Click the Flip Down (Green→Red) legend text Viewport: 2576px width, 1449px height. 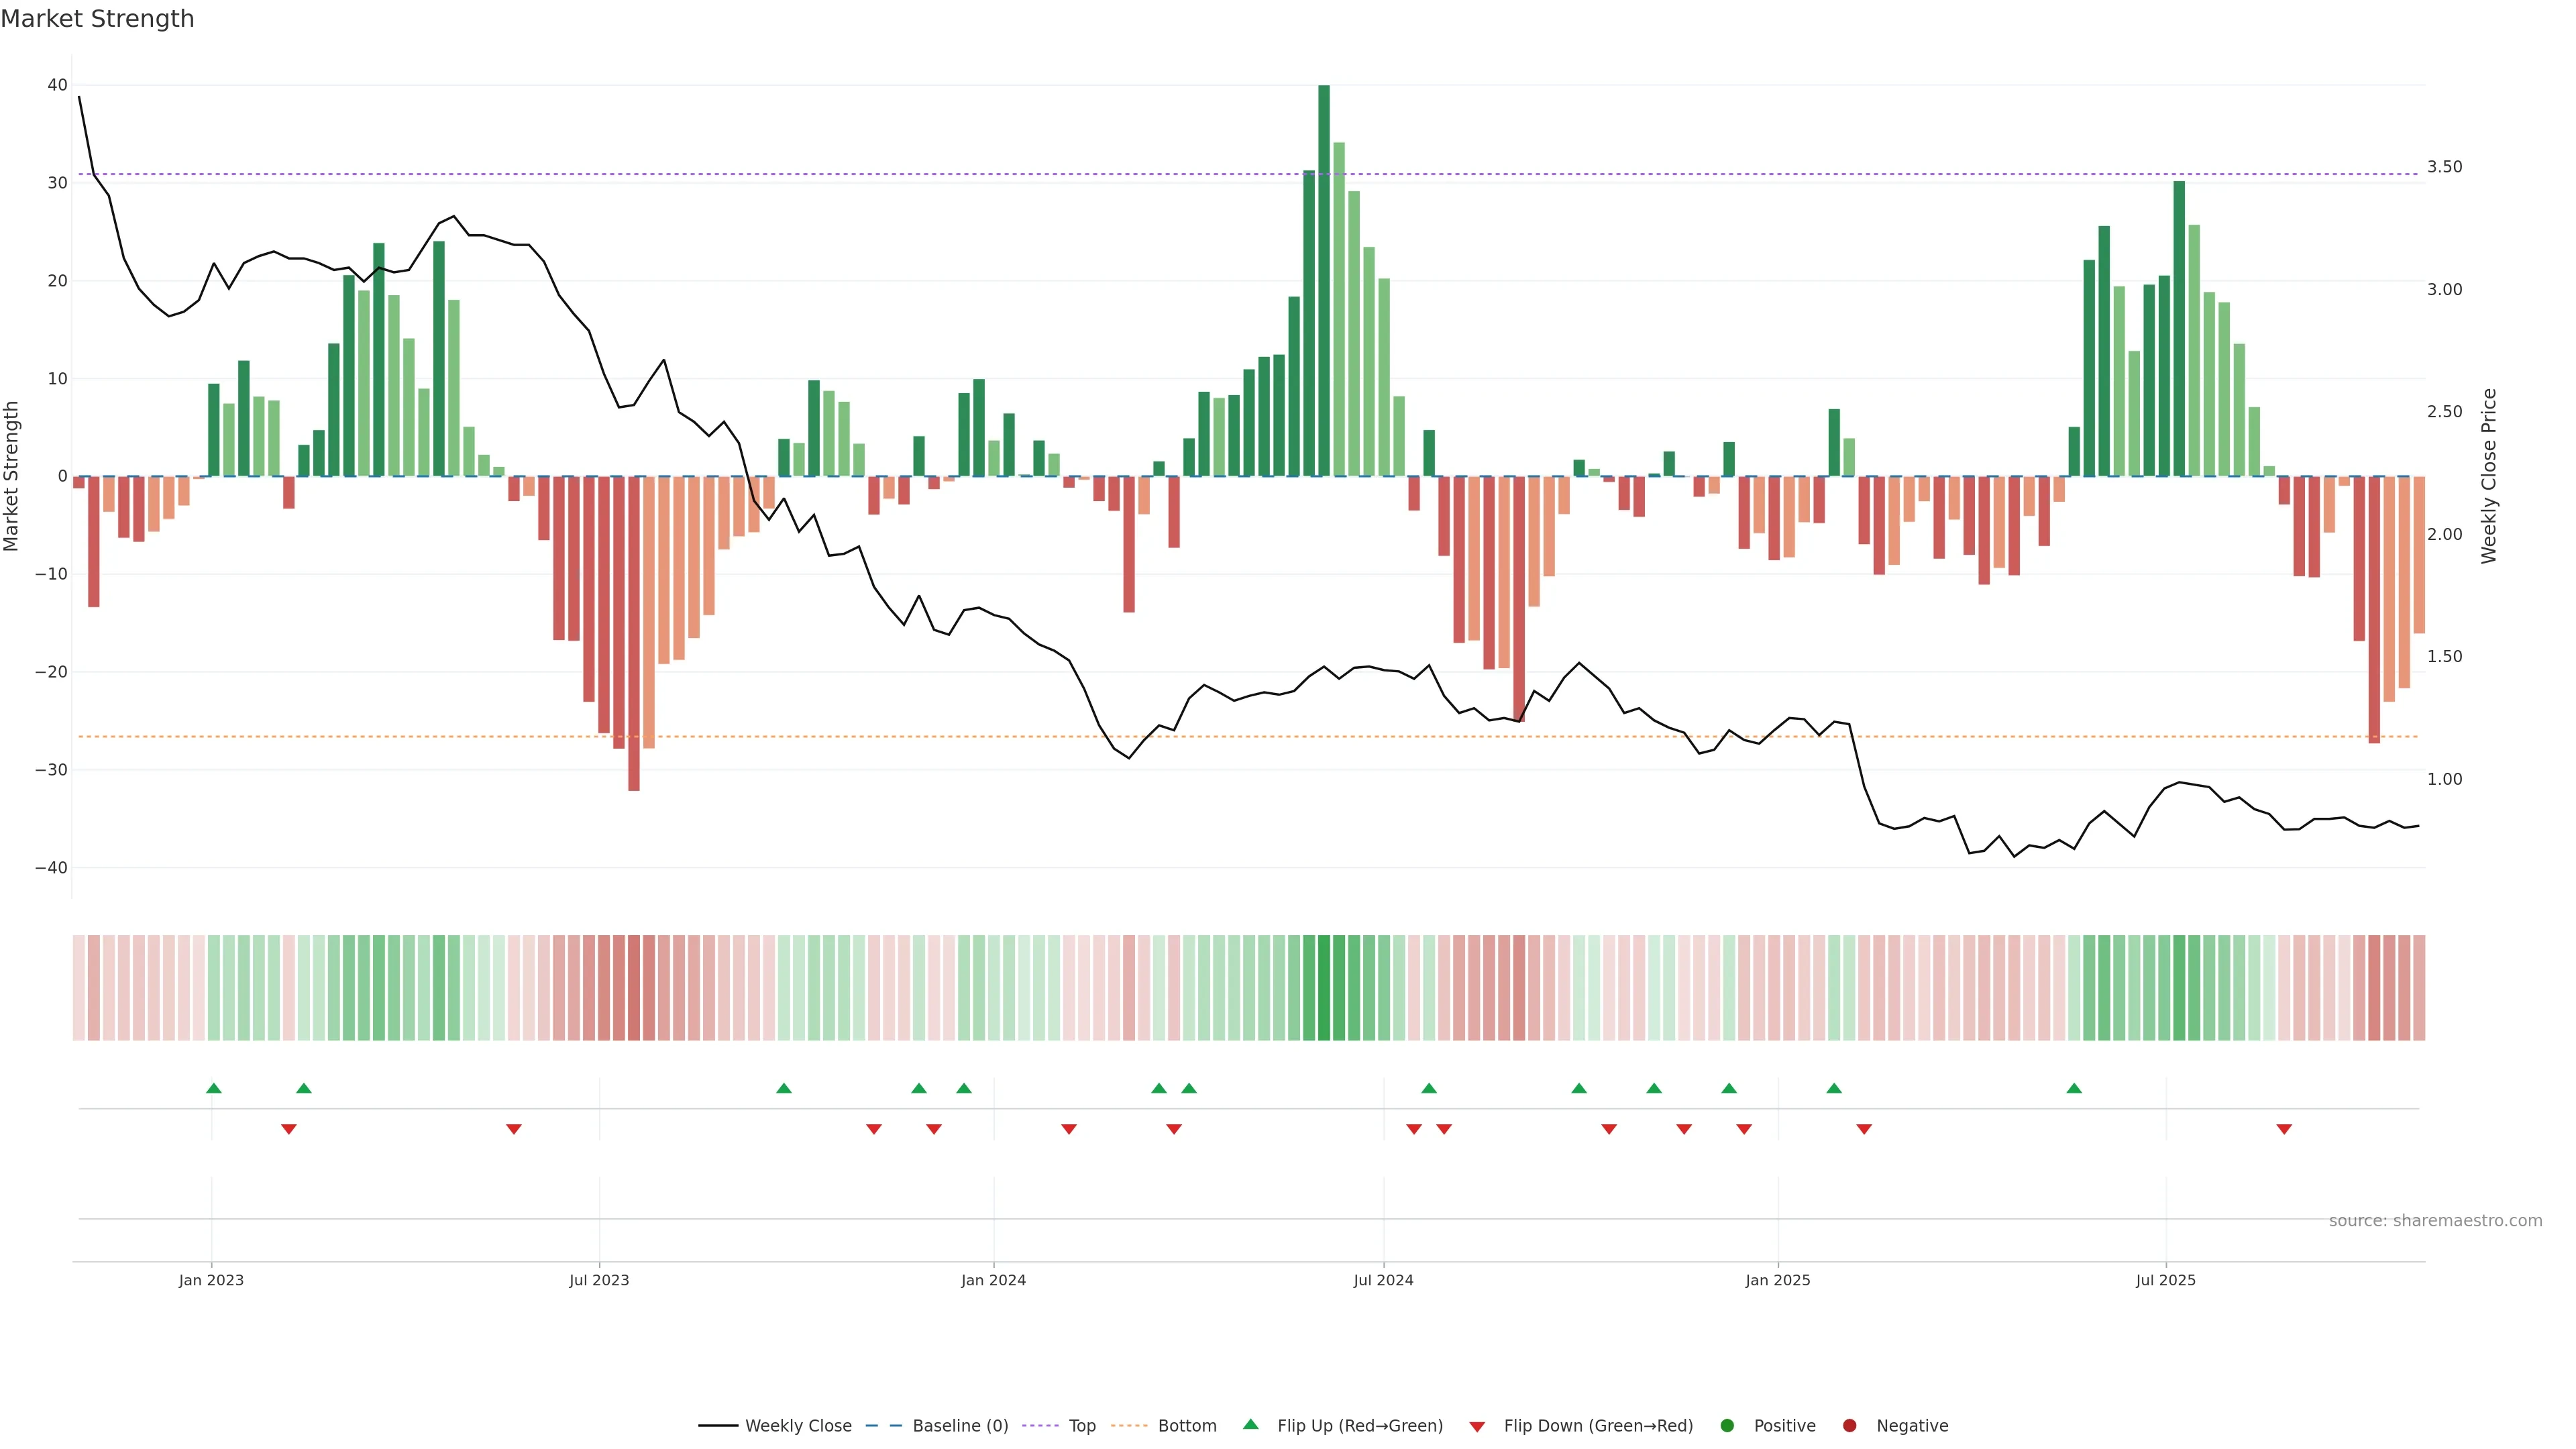click(x=1598, y=1425)
